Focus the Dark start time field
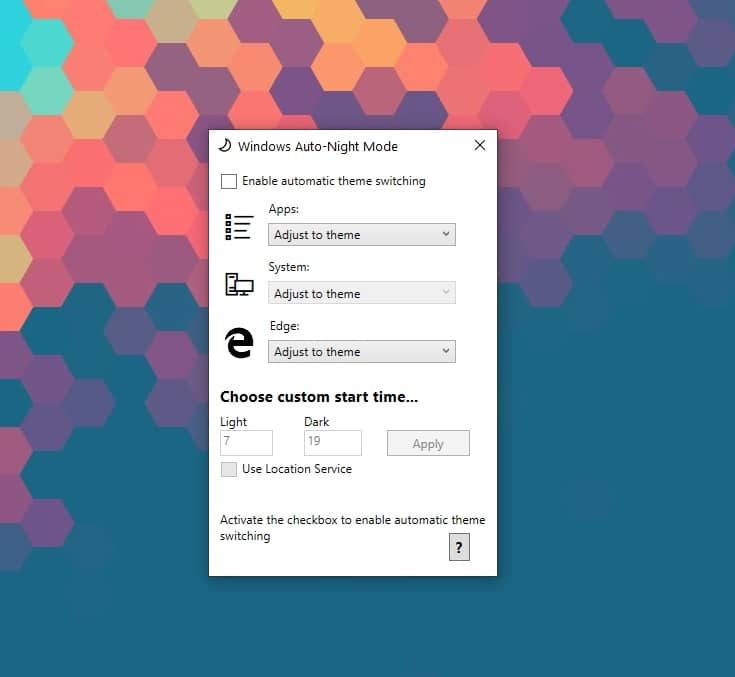Image resolution: width=735 pixels, height=677 pixels. click(333, 443)
